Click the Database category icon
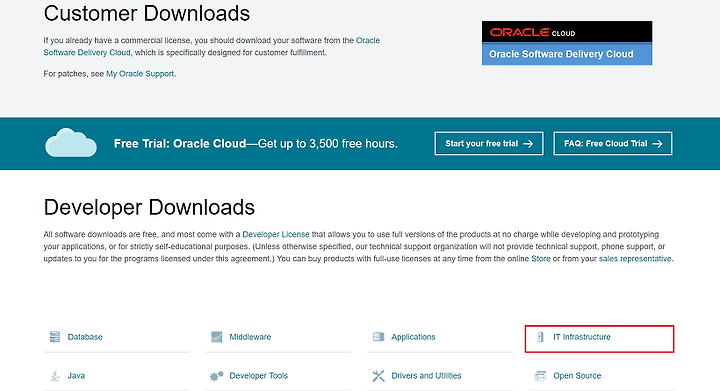 pos(55,337)
